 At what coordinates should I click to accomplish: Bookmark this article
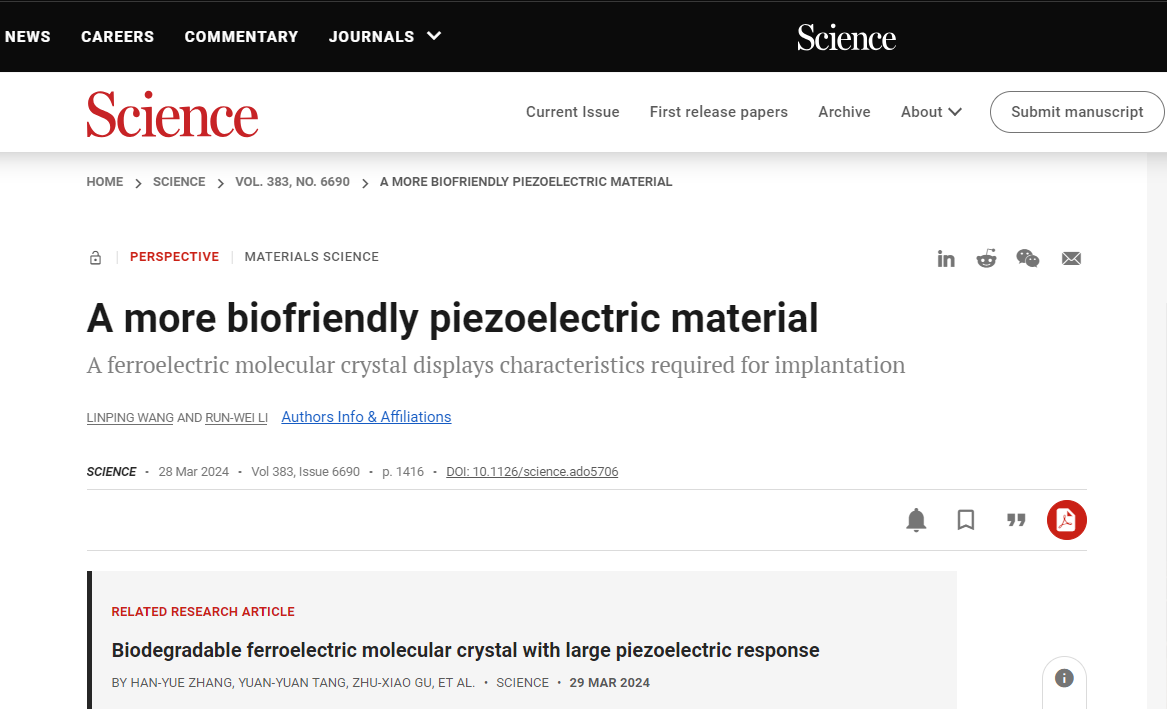pos(966,520)
